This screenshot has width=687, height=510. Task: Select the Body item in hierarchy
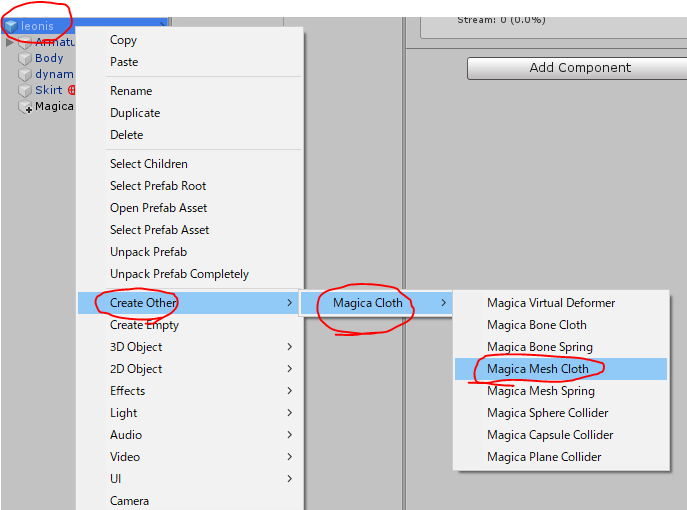point(49,58)
